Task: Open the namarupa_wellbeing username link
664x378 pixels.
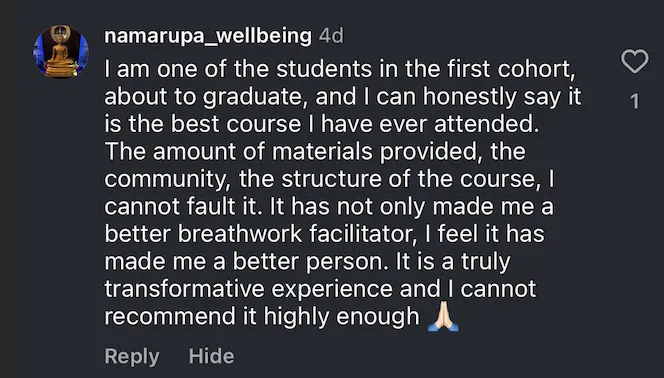Action: click(208, 36)
